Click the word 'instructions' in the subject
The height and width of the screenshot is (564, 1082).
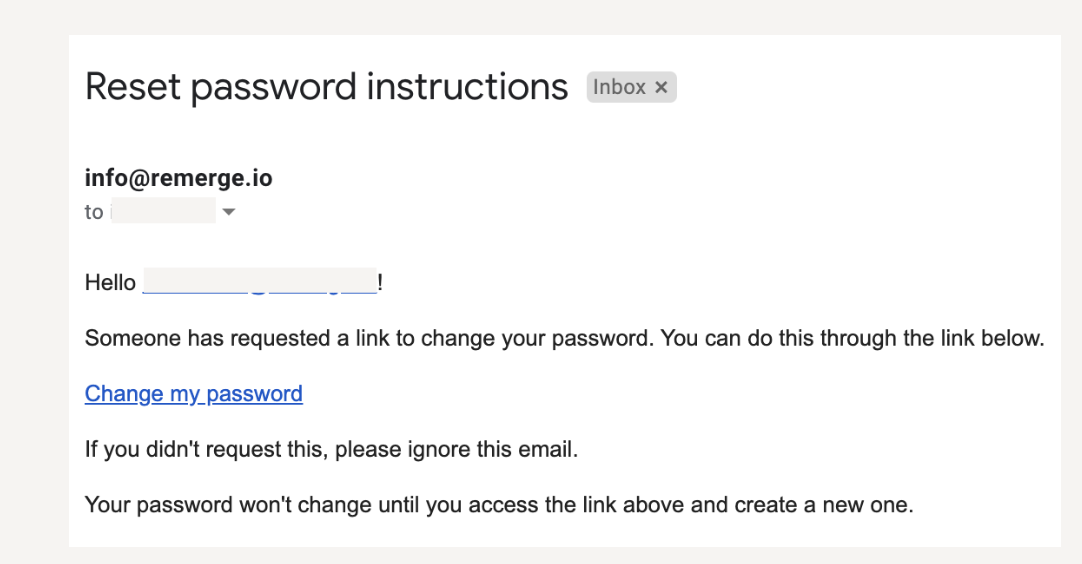click(x=467, y=87)
